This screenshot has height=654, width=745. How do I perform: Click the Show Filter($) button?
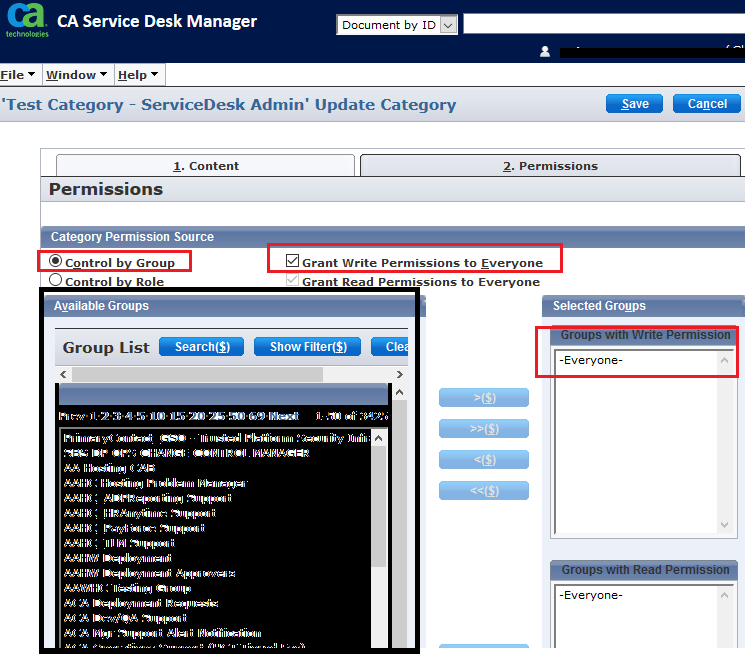click(x=308, y=347)
